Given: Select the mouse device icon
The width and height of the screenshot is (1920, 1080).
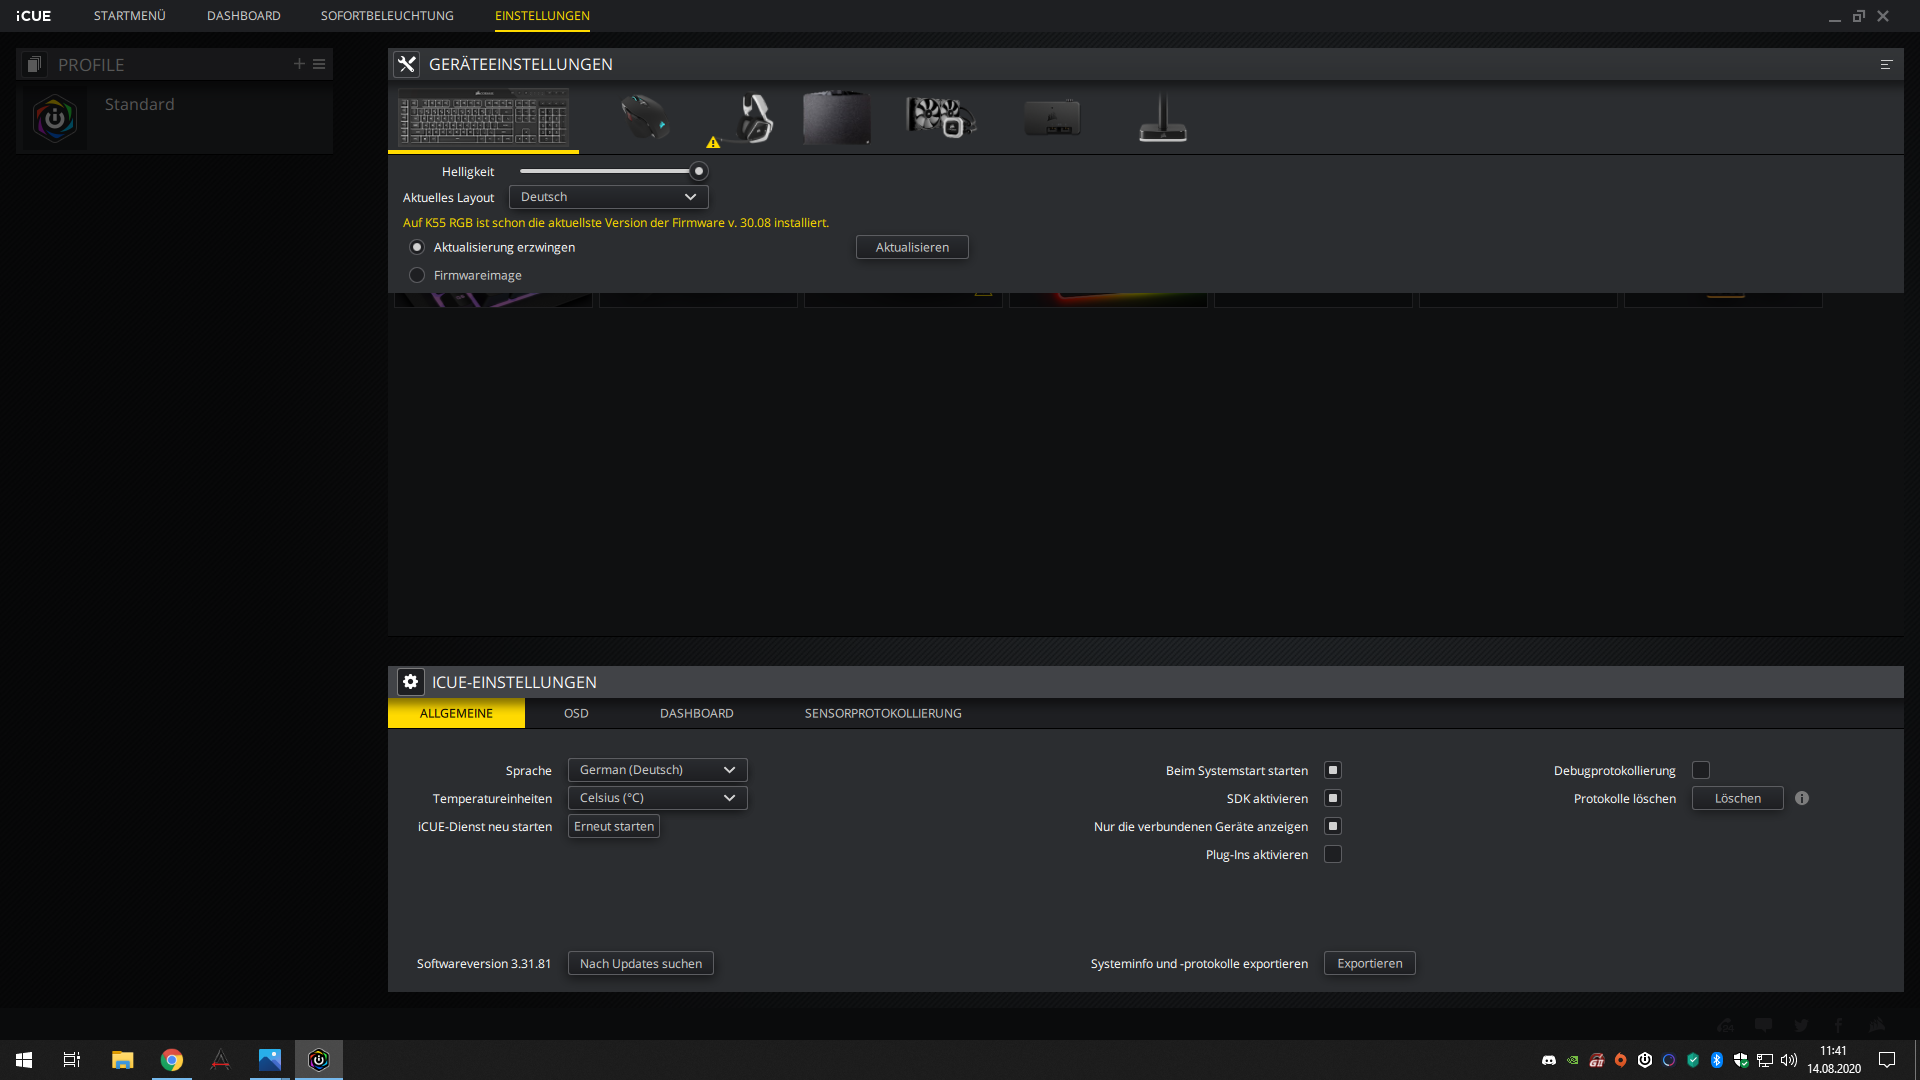Looking at the screenshot, I should (644, 117).
